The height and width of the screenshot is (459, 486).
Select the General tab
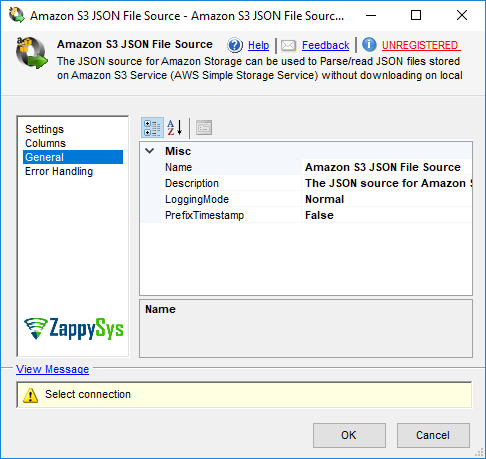[x=73, y=157]
